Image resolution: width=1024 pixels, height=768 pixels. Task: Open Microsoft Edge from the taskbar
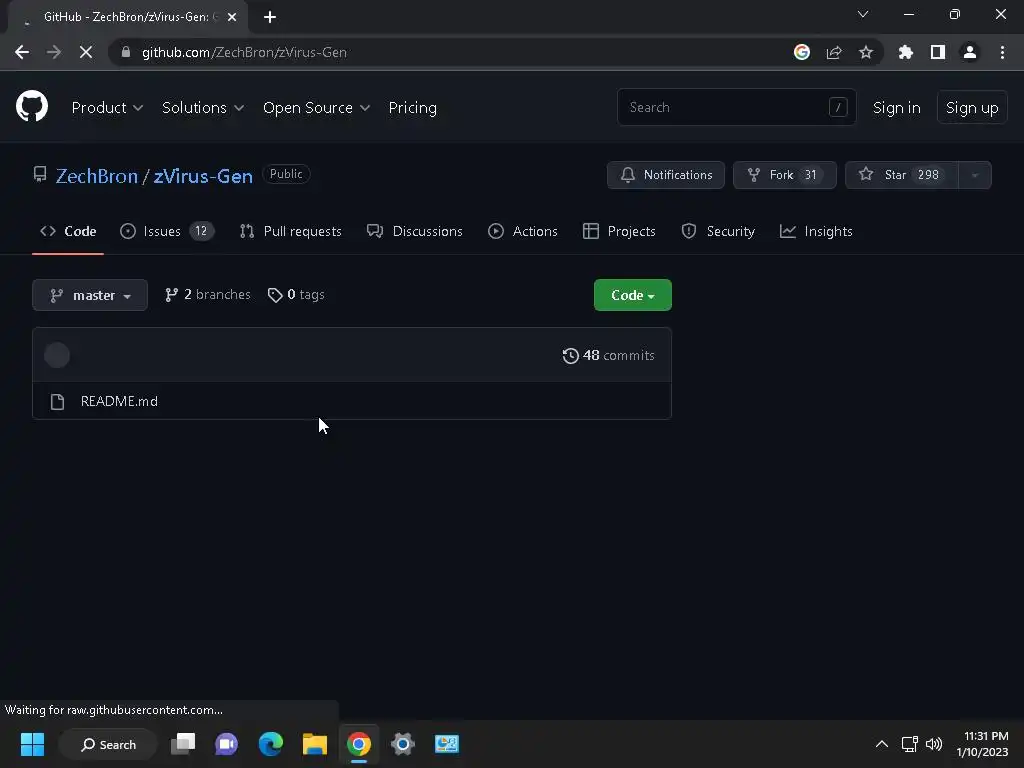tap(270, 744)
